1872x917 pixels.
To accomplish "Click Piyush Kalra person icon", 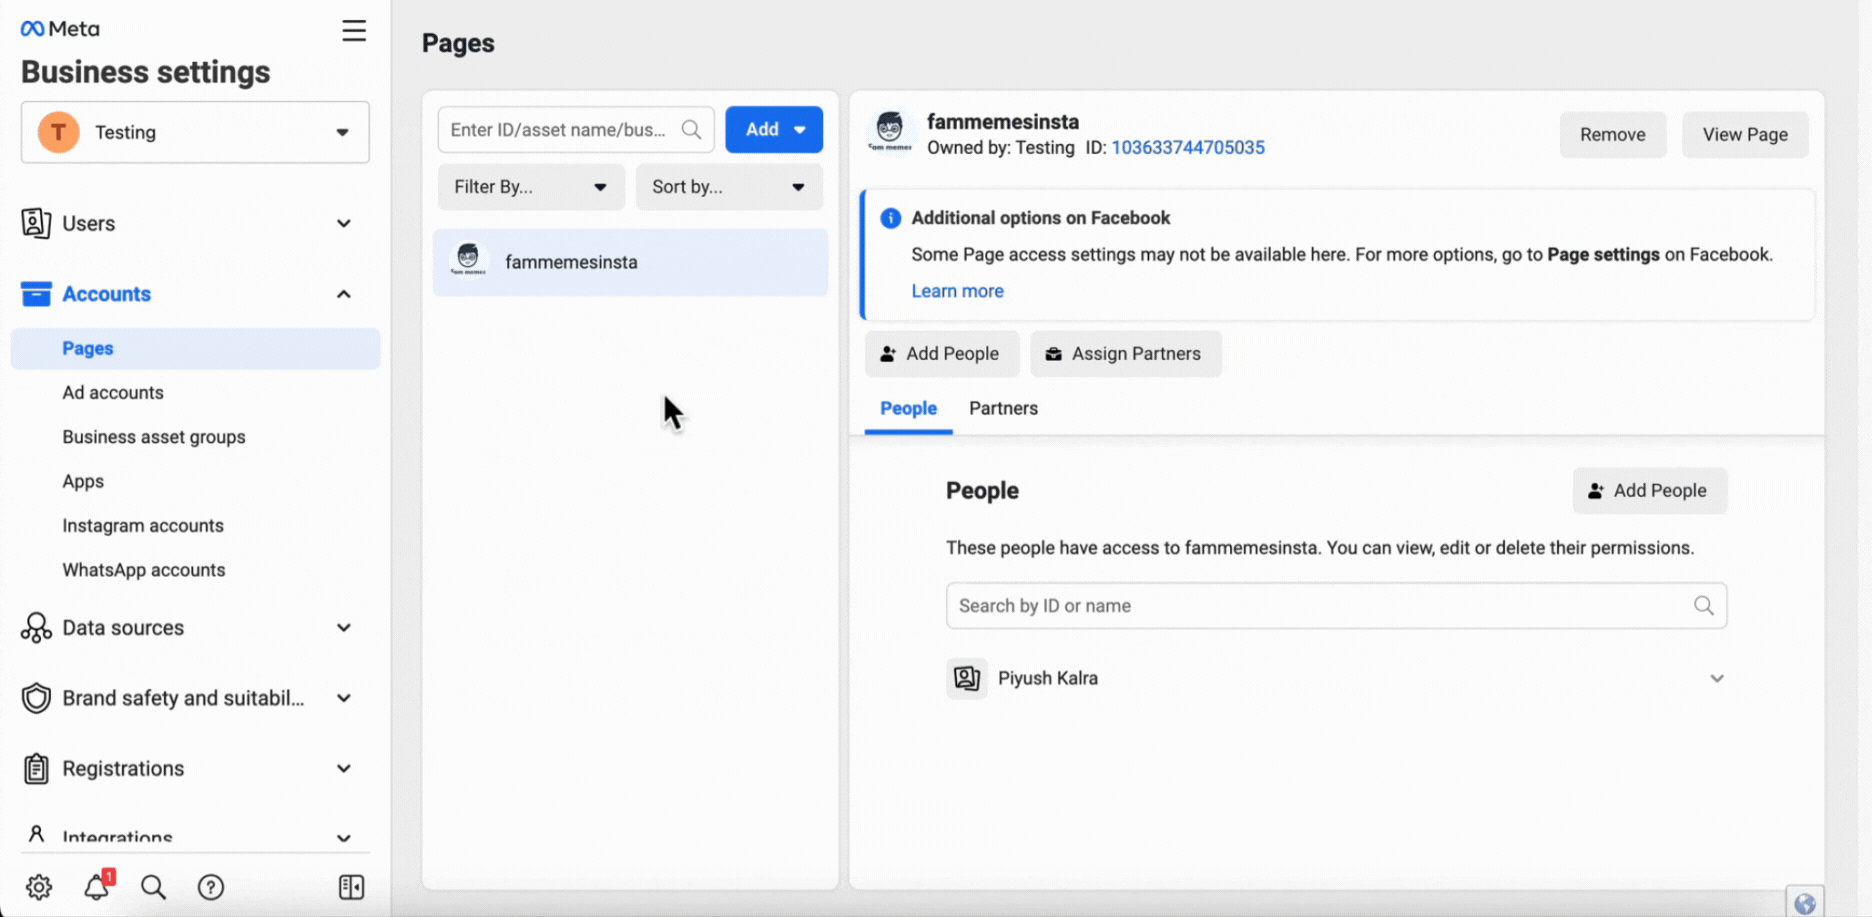I will [x=967, y=678].
